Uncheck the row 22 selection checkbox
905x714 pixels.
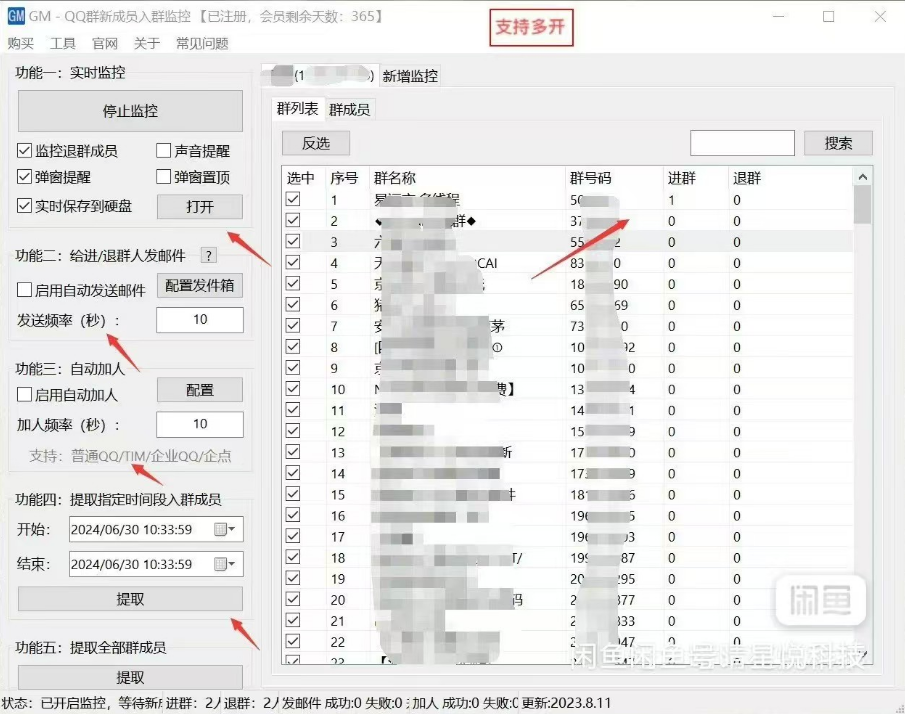[x=293, y=641]
